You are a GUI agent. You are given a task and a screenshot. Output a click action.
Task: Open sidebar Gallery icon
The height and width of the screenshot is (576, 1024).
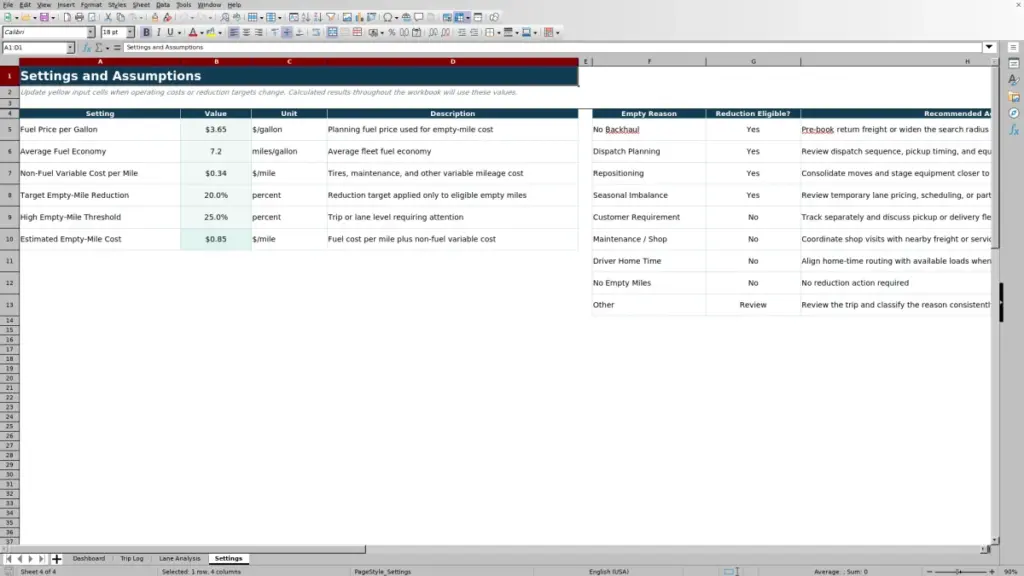tap(1014, 97)
